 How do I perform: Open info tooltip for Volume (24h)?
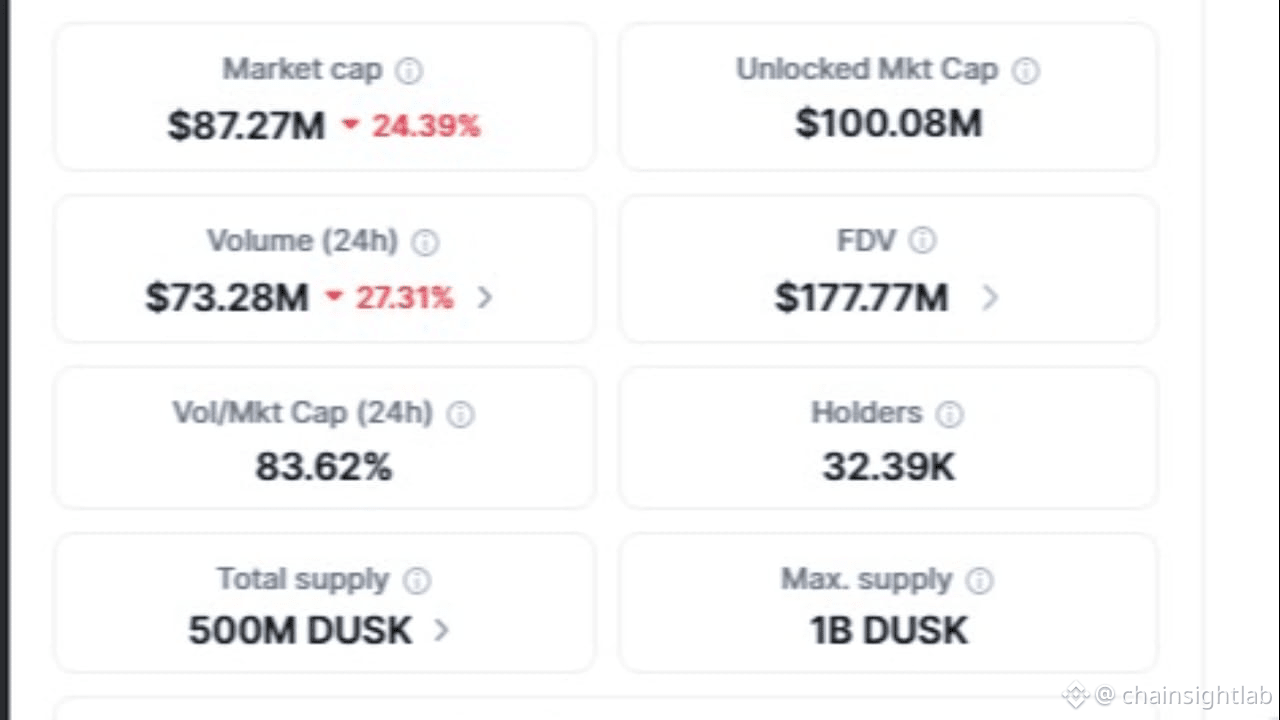click(425, 243)
